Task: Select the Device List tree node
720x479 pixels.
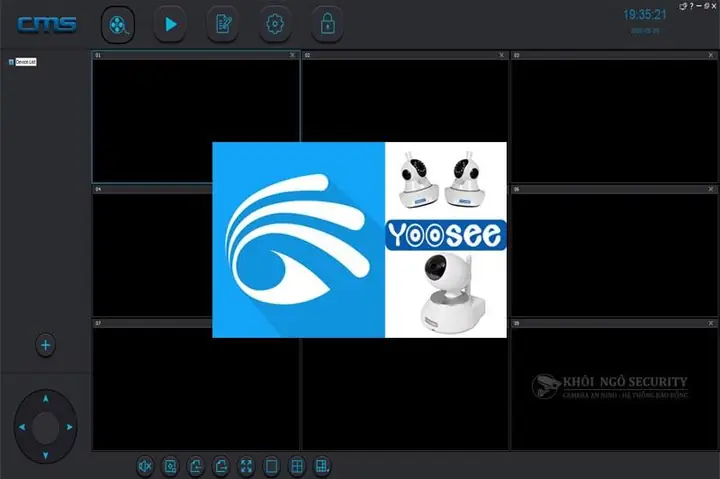Action: [x=26, y=62]
